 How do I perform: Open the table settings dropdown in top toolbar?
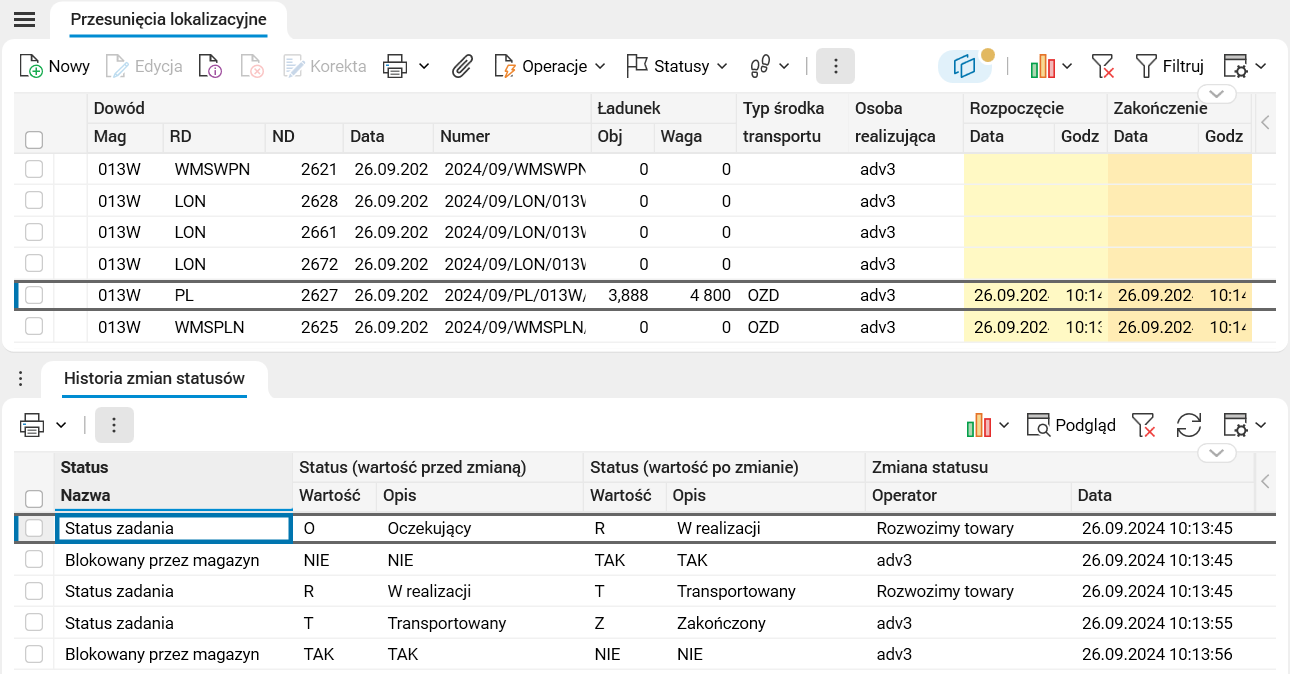tap(1244, 66)
